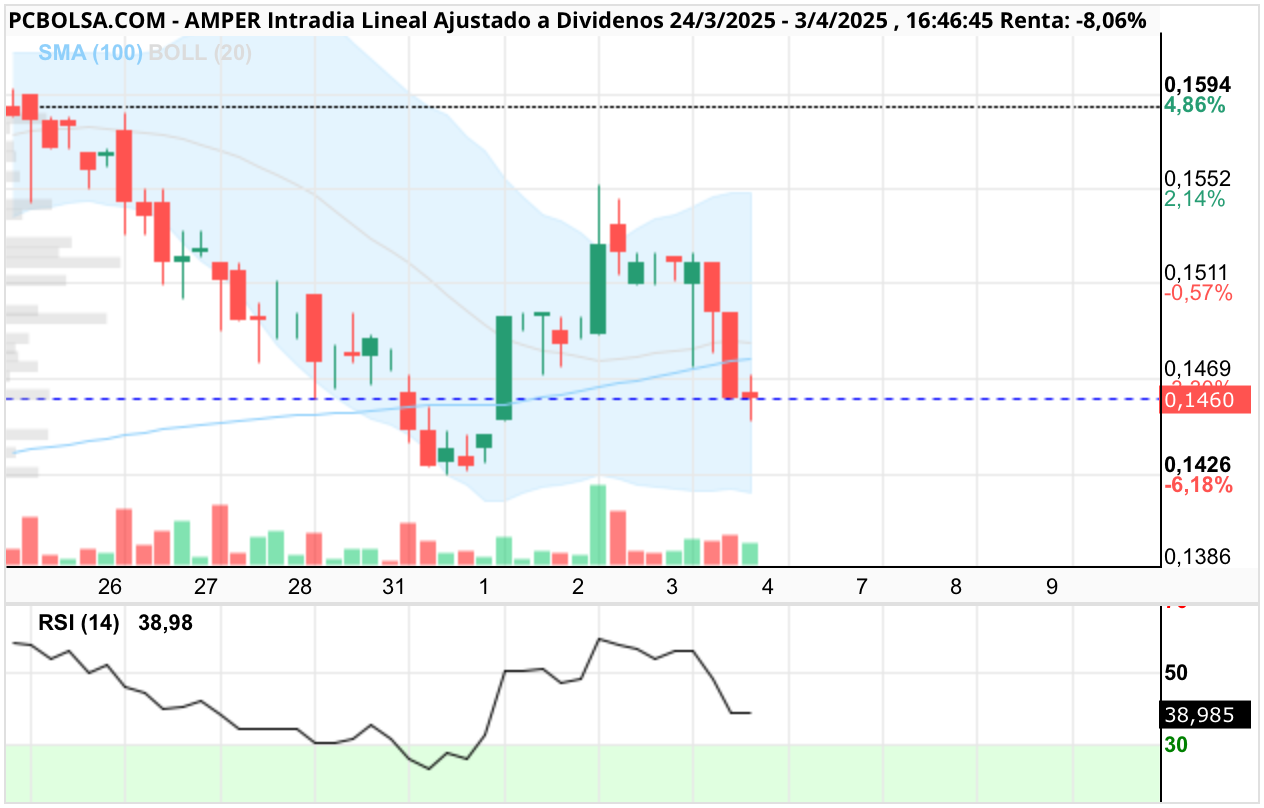Click the black 38,985 RSI value tag
The height and width of the screenshot is (808, 1264).
[1206, 714]
